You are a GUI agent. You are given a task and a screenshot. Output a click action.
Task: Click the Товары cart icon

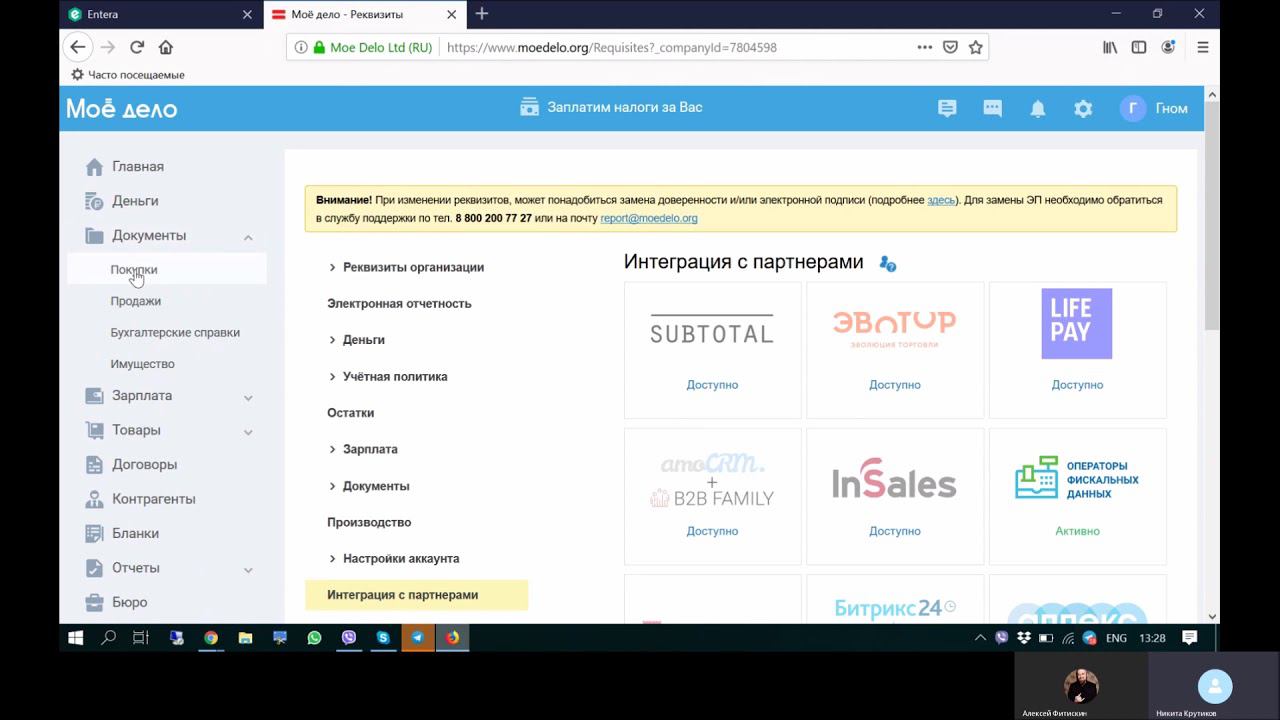(x=94, y=430)
